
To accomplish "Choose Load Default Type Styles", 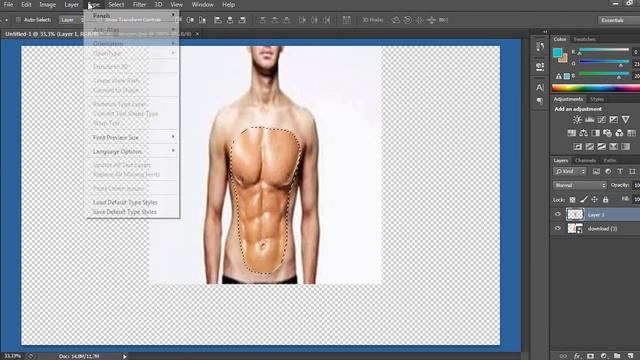I will (125, 202).
